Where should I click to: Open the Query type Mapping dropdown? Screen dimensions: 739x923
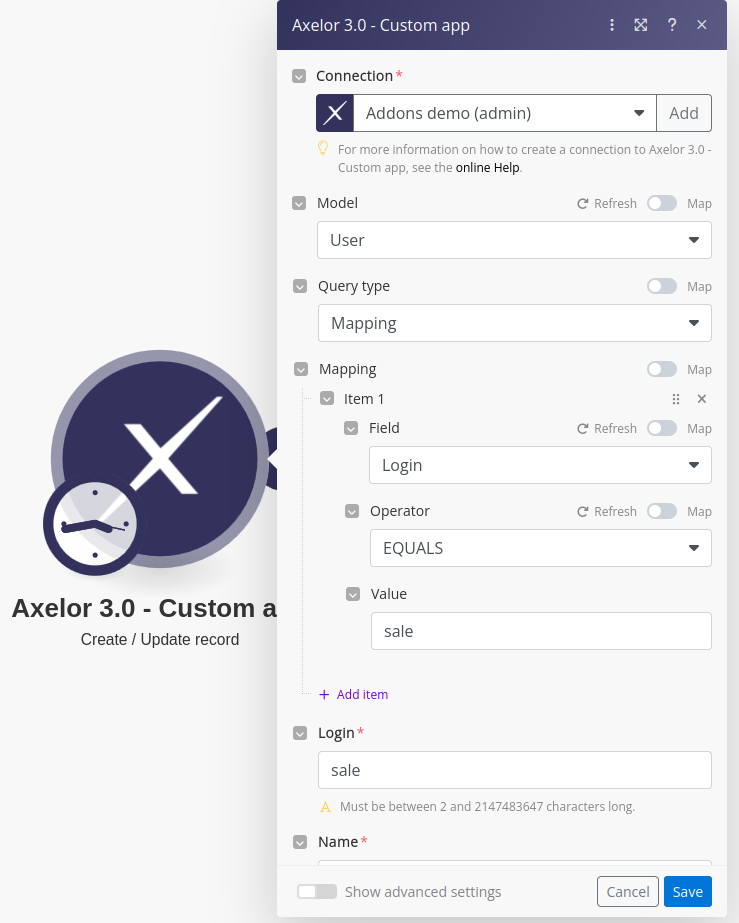point(514,323)
